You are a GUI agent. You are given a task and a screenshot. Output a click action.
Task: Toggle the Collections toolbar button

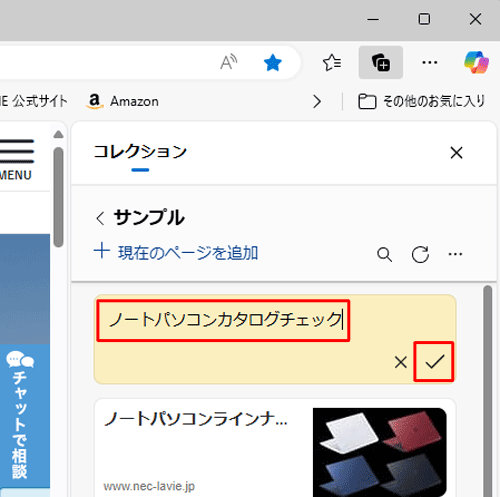pos(381,63)
